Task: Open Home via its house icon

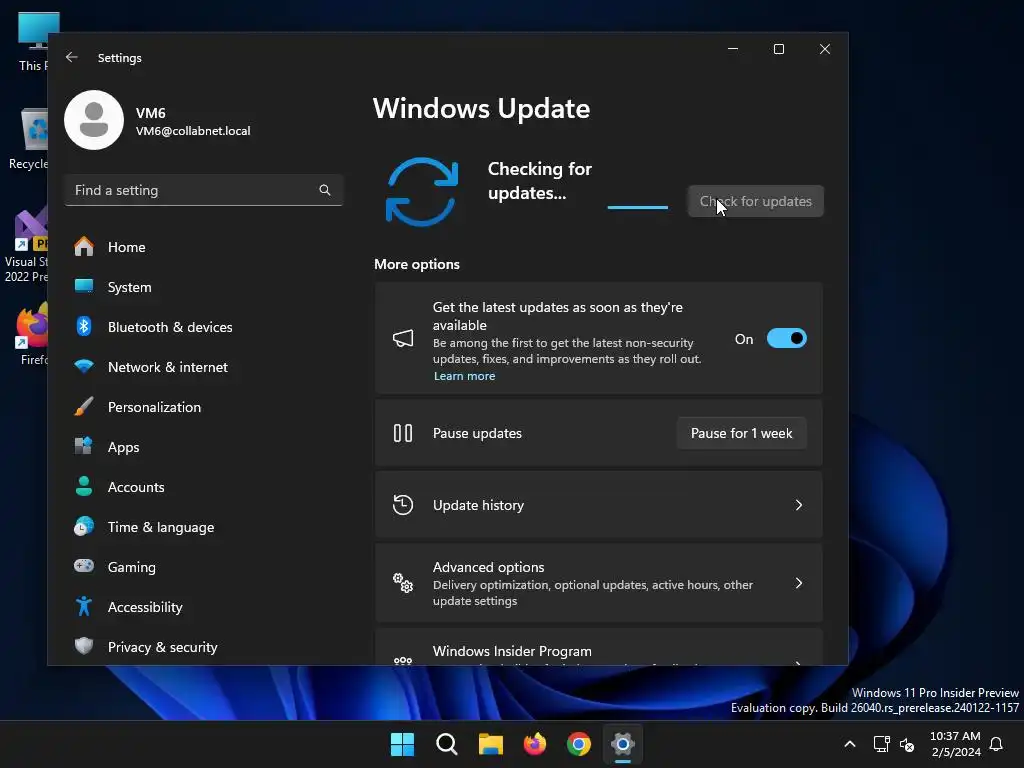Action: pos(84,247)
